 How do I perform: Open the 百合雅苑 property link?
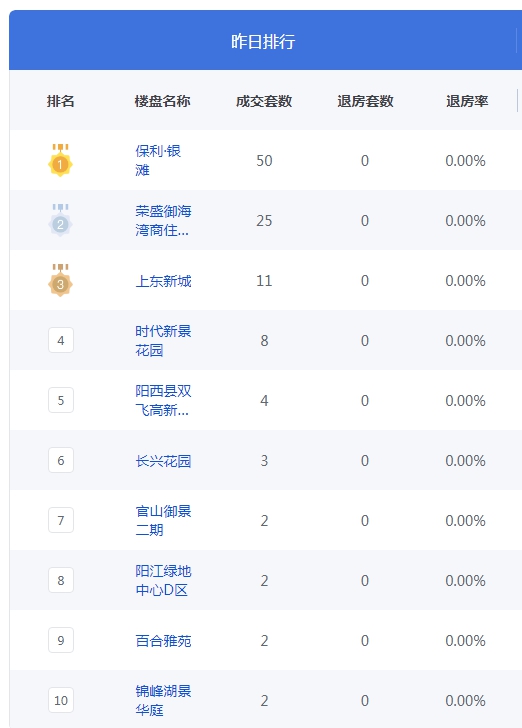click(x=163, y=641)
